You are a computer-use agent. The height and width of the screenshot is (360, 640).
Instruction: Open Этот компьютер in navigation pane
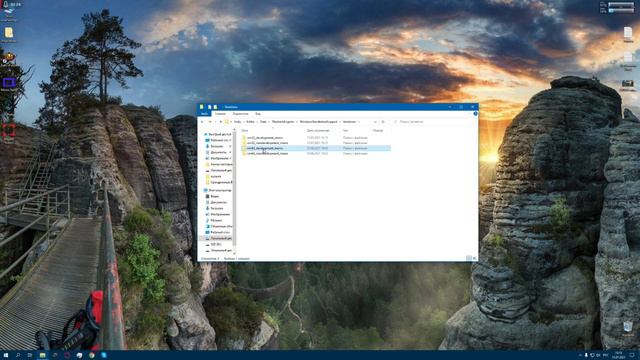pos(217,190)
